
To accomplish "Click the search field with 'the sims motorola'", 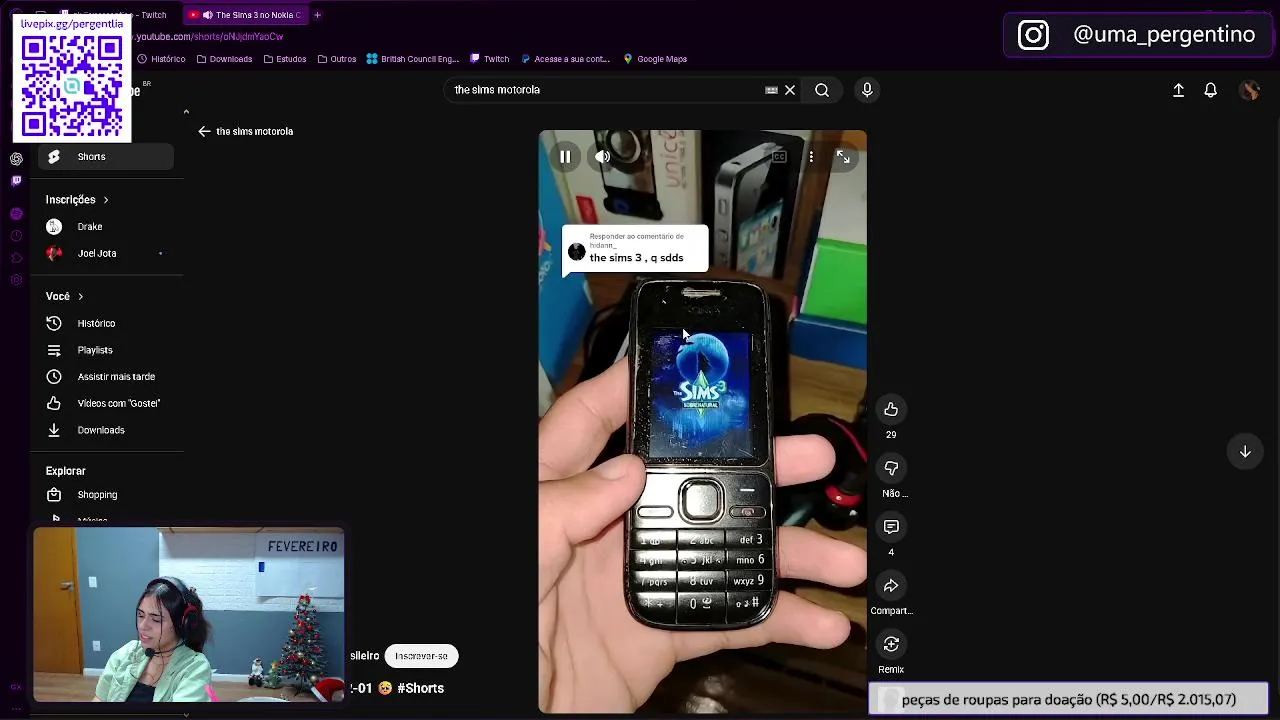I will [605, 90].
